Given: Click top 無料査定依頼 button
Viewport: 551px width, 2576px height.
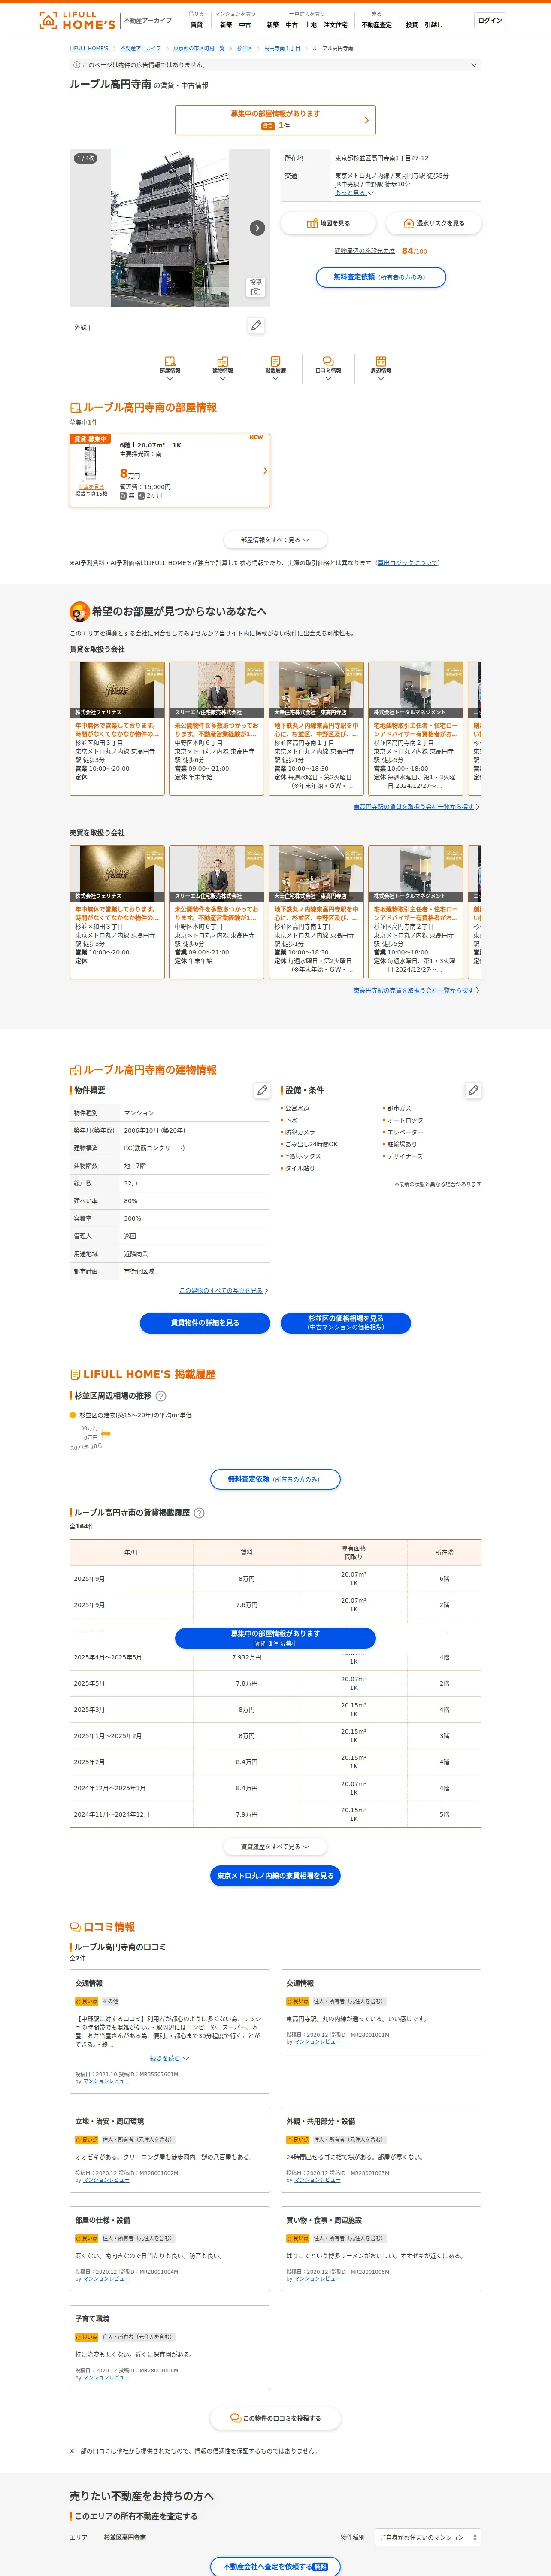Looking at the screenshot, I should pyautogui.click(x=381, y=277).
